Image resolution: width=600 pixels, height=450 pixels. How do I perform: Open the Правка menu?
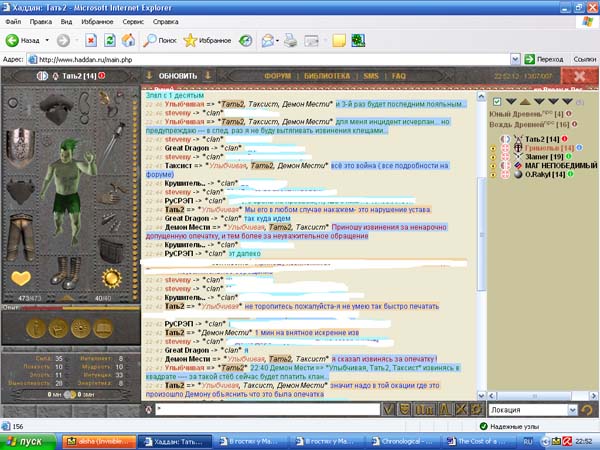click(41, 22)
